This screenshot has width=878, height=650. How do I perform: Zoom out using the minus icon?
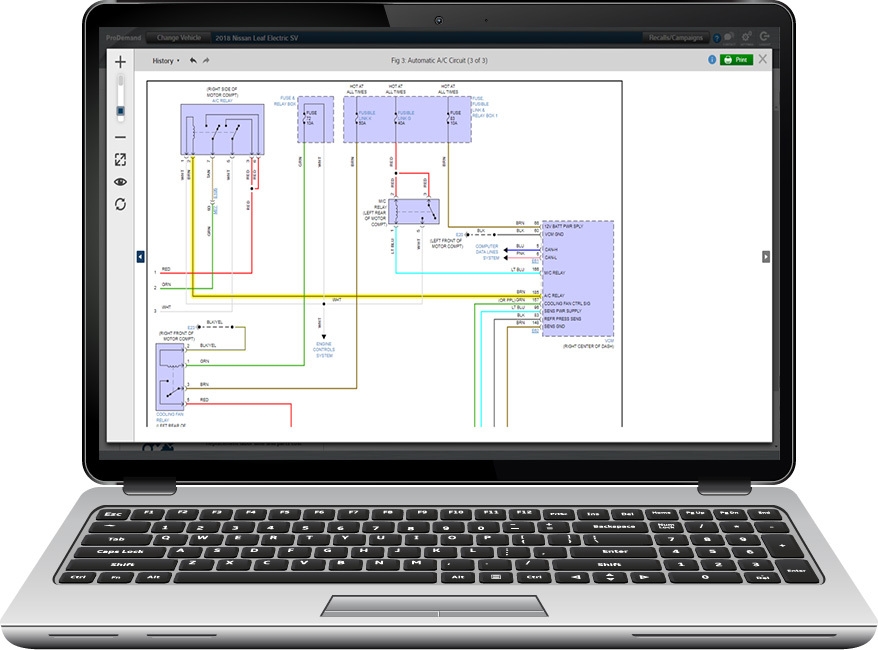click(x=120, y=135)
